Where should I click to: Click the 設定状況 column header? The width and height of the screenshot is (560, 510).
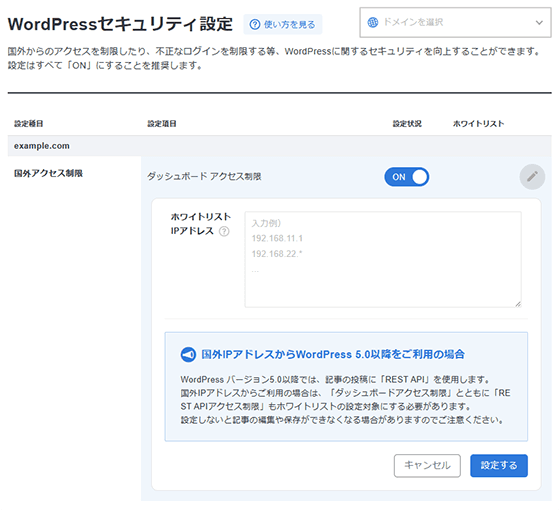[x=407, y=124]
